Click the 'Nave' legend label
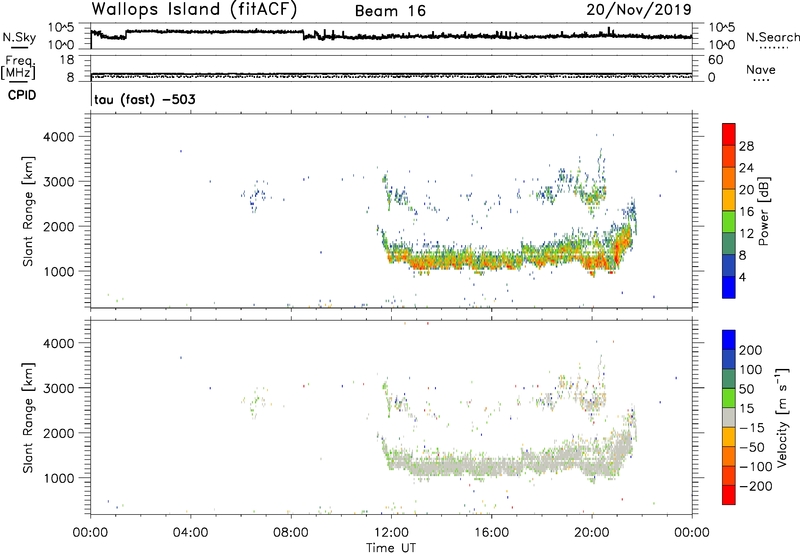Viewport: 800px width, 554px height. 761,69
